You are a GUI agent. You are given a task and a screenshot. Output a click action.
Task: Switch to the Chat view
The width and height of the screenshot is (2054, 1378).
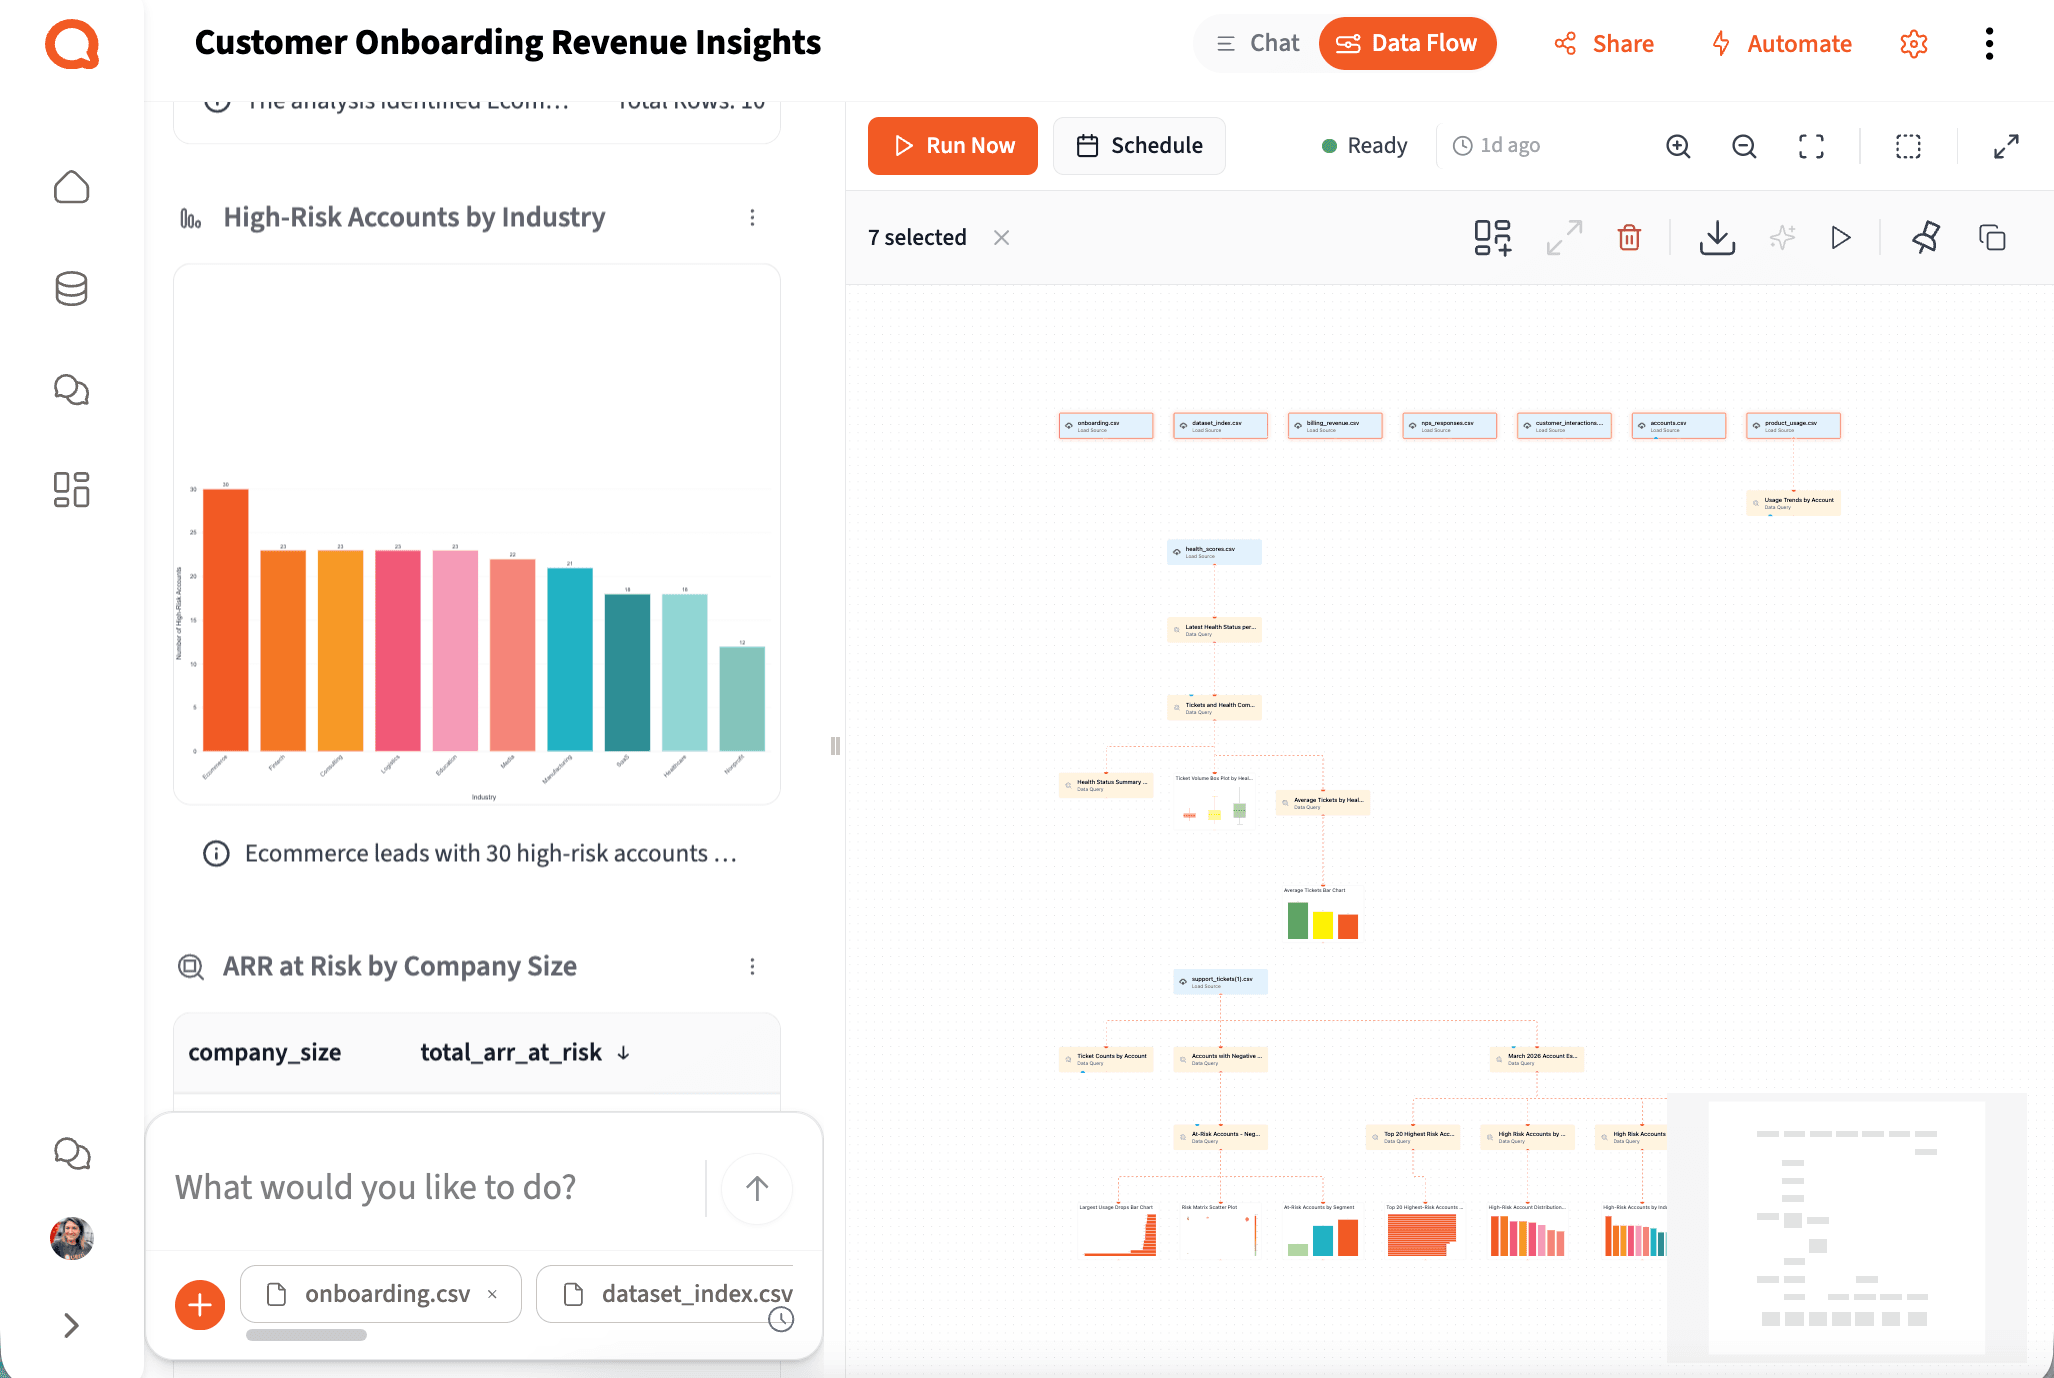click(1256, 43)
